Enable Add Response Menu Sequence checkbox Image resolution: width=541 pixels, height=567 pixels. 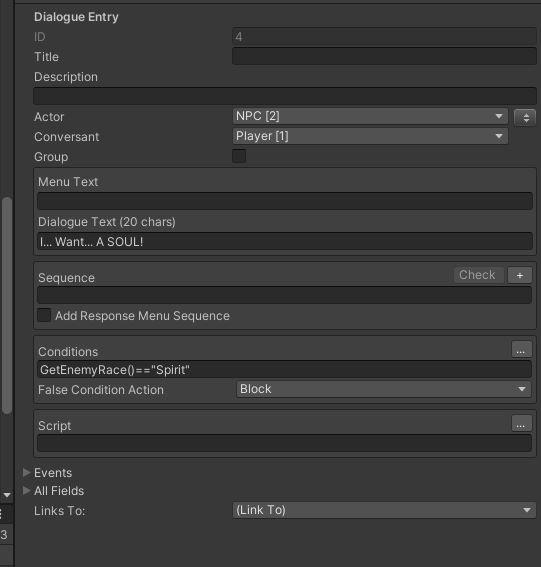click(44, 315)
